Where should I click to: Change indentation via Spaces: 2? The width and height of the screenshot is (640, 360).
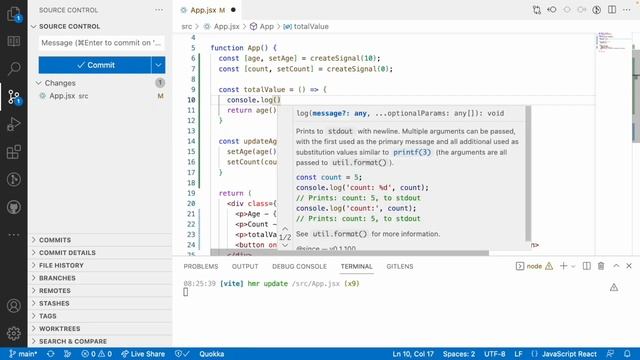[459, 354]
